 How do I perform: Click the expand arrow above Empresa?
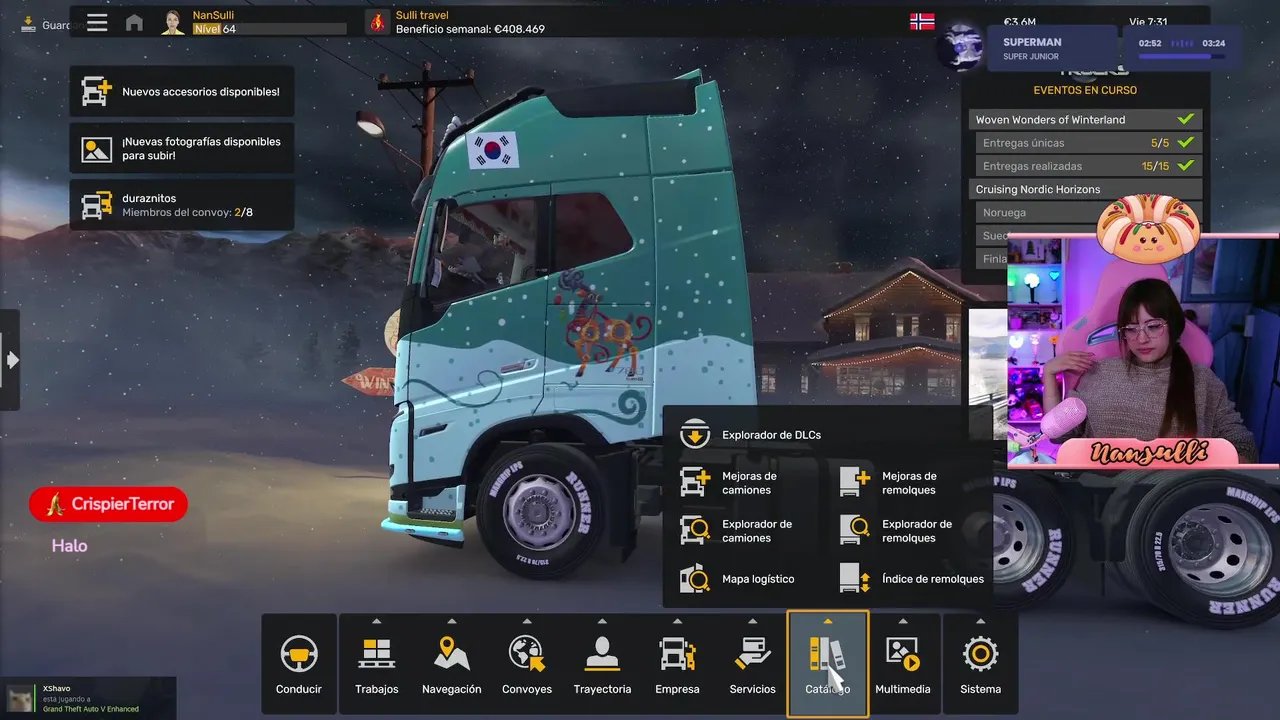pyautogui.click(x=677, y=621)
